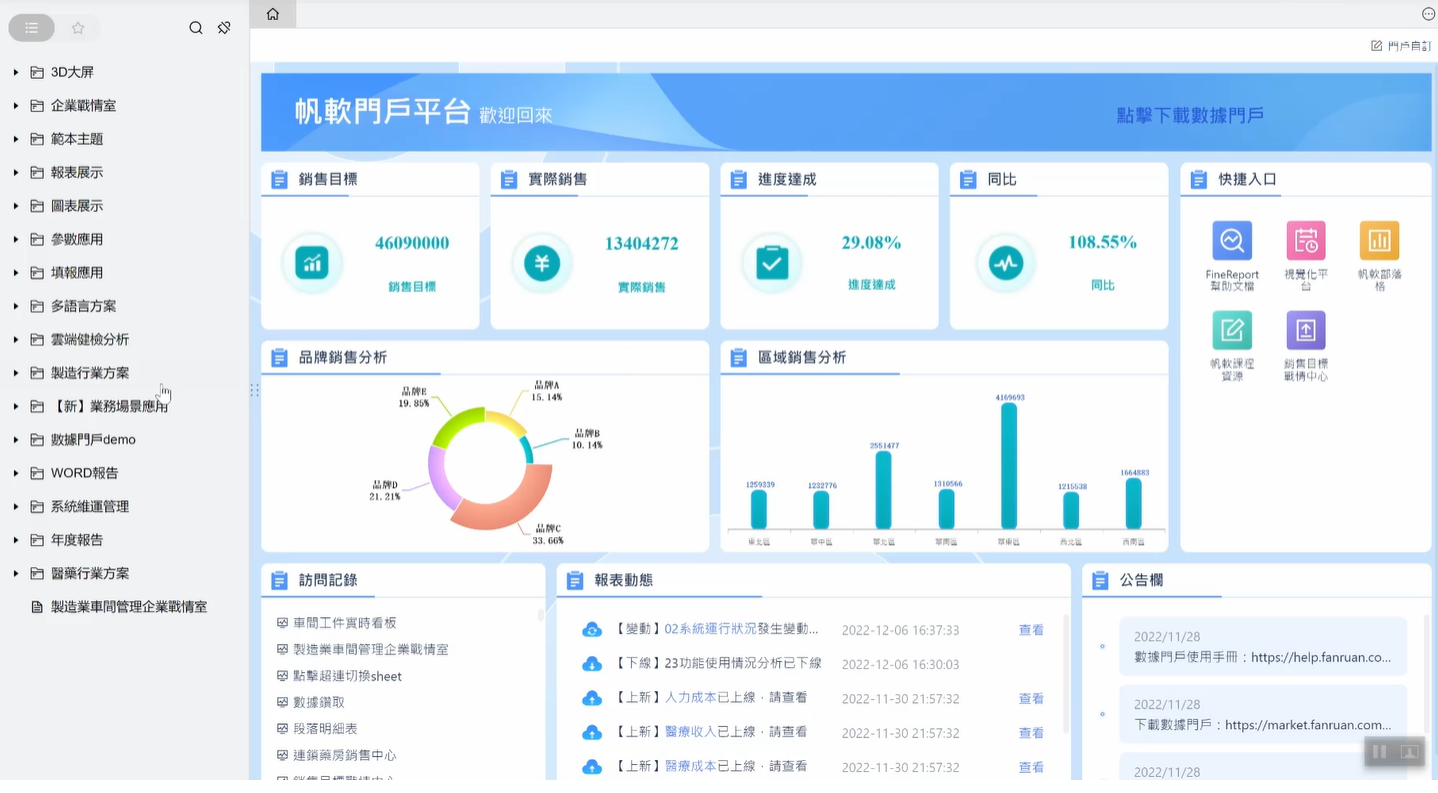The image size is (1438, 793).
Task: Pin the sidebar with the pin icon
Action: 224,28
